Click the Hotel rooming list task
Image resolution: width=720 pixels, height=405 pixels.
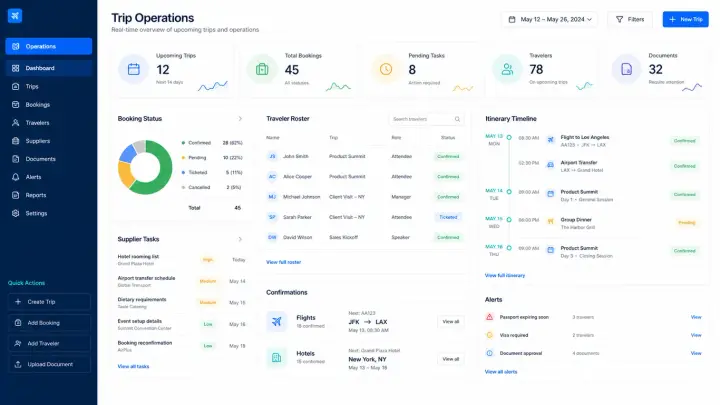coord(181,260)
